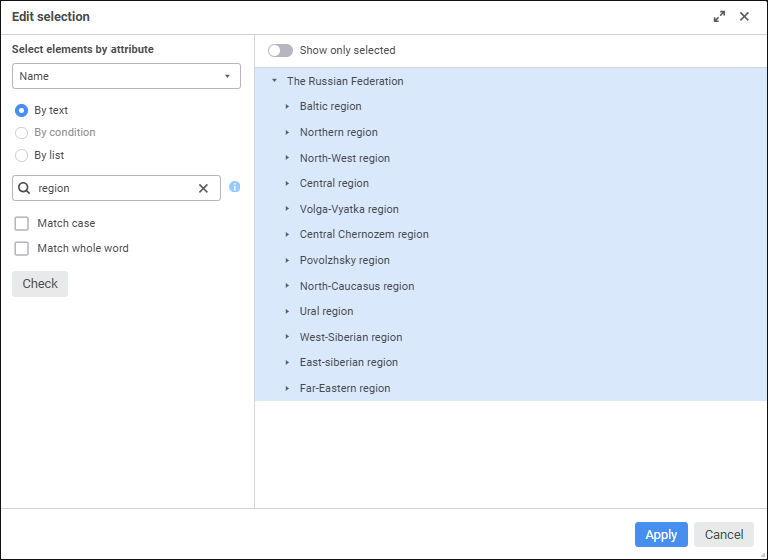
Task: Click the expand dialog to full screen icon
Action: [719, 17]
